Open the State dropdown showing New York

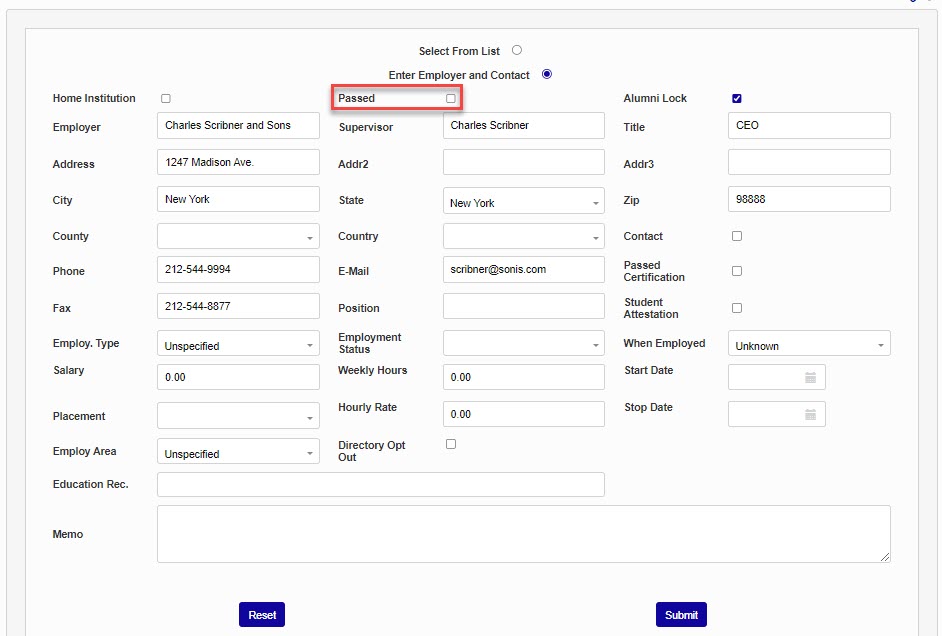click(x=523, y=202)
